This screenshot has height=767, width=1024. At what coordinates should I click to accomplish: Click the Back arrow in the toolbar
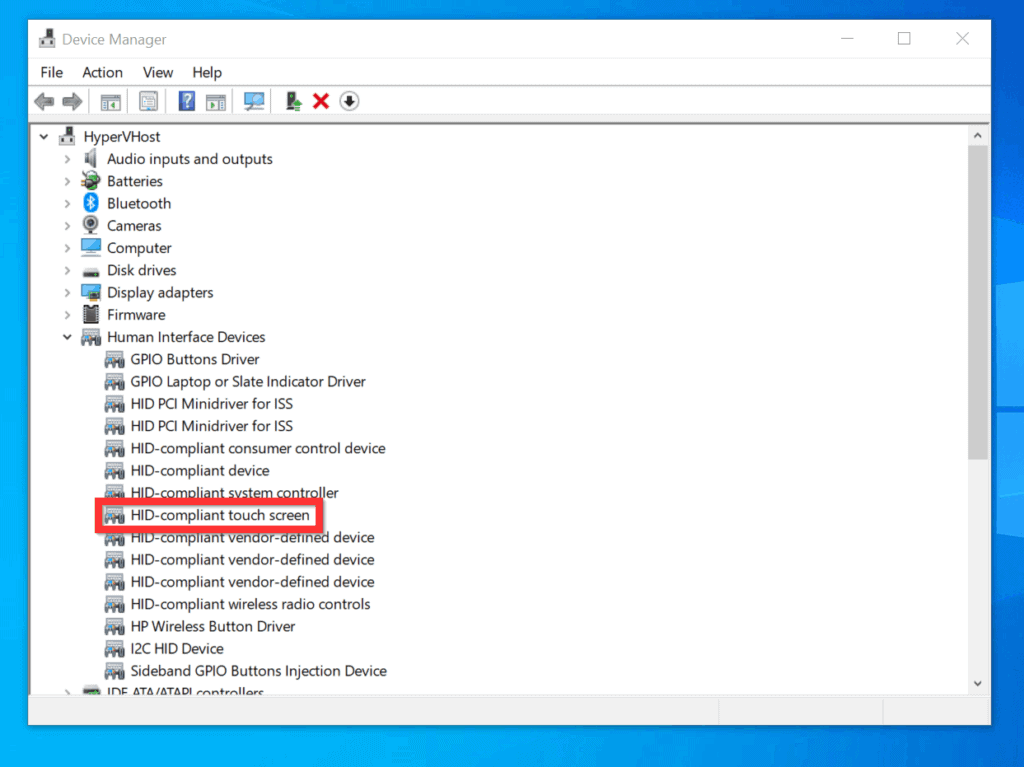(44, 101)
